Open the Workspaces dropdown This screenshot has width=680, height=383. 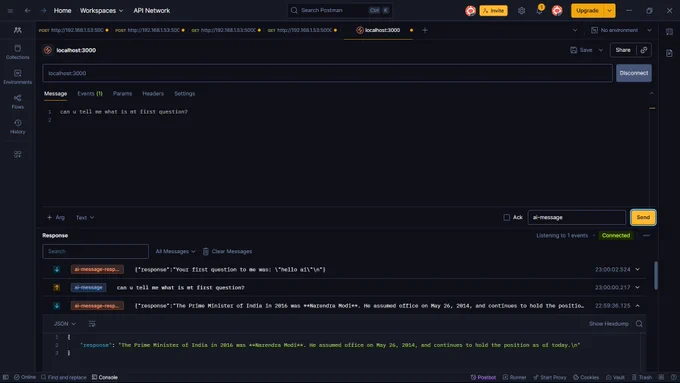(x=101, y=10)
